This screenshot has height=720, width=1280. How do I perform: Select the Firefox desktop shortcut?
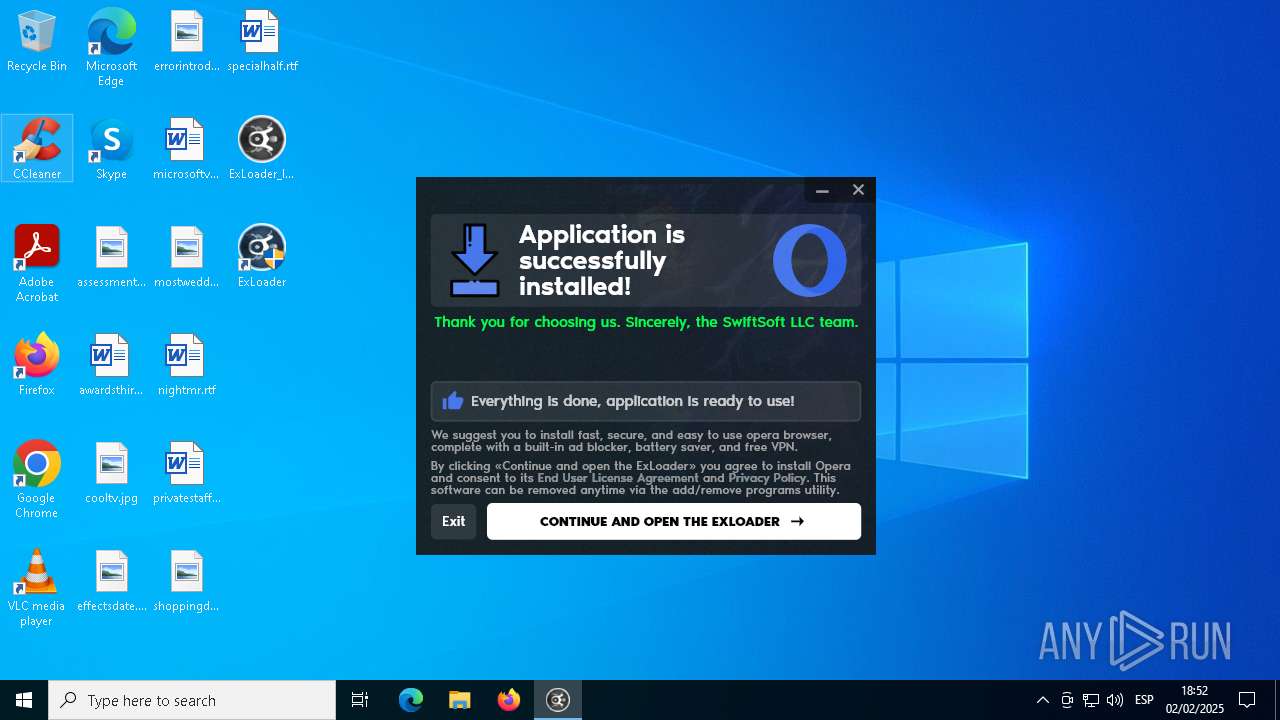[37, 364]
